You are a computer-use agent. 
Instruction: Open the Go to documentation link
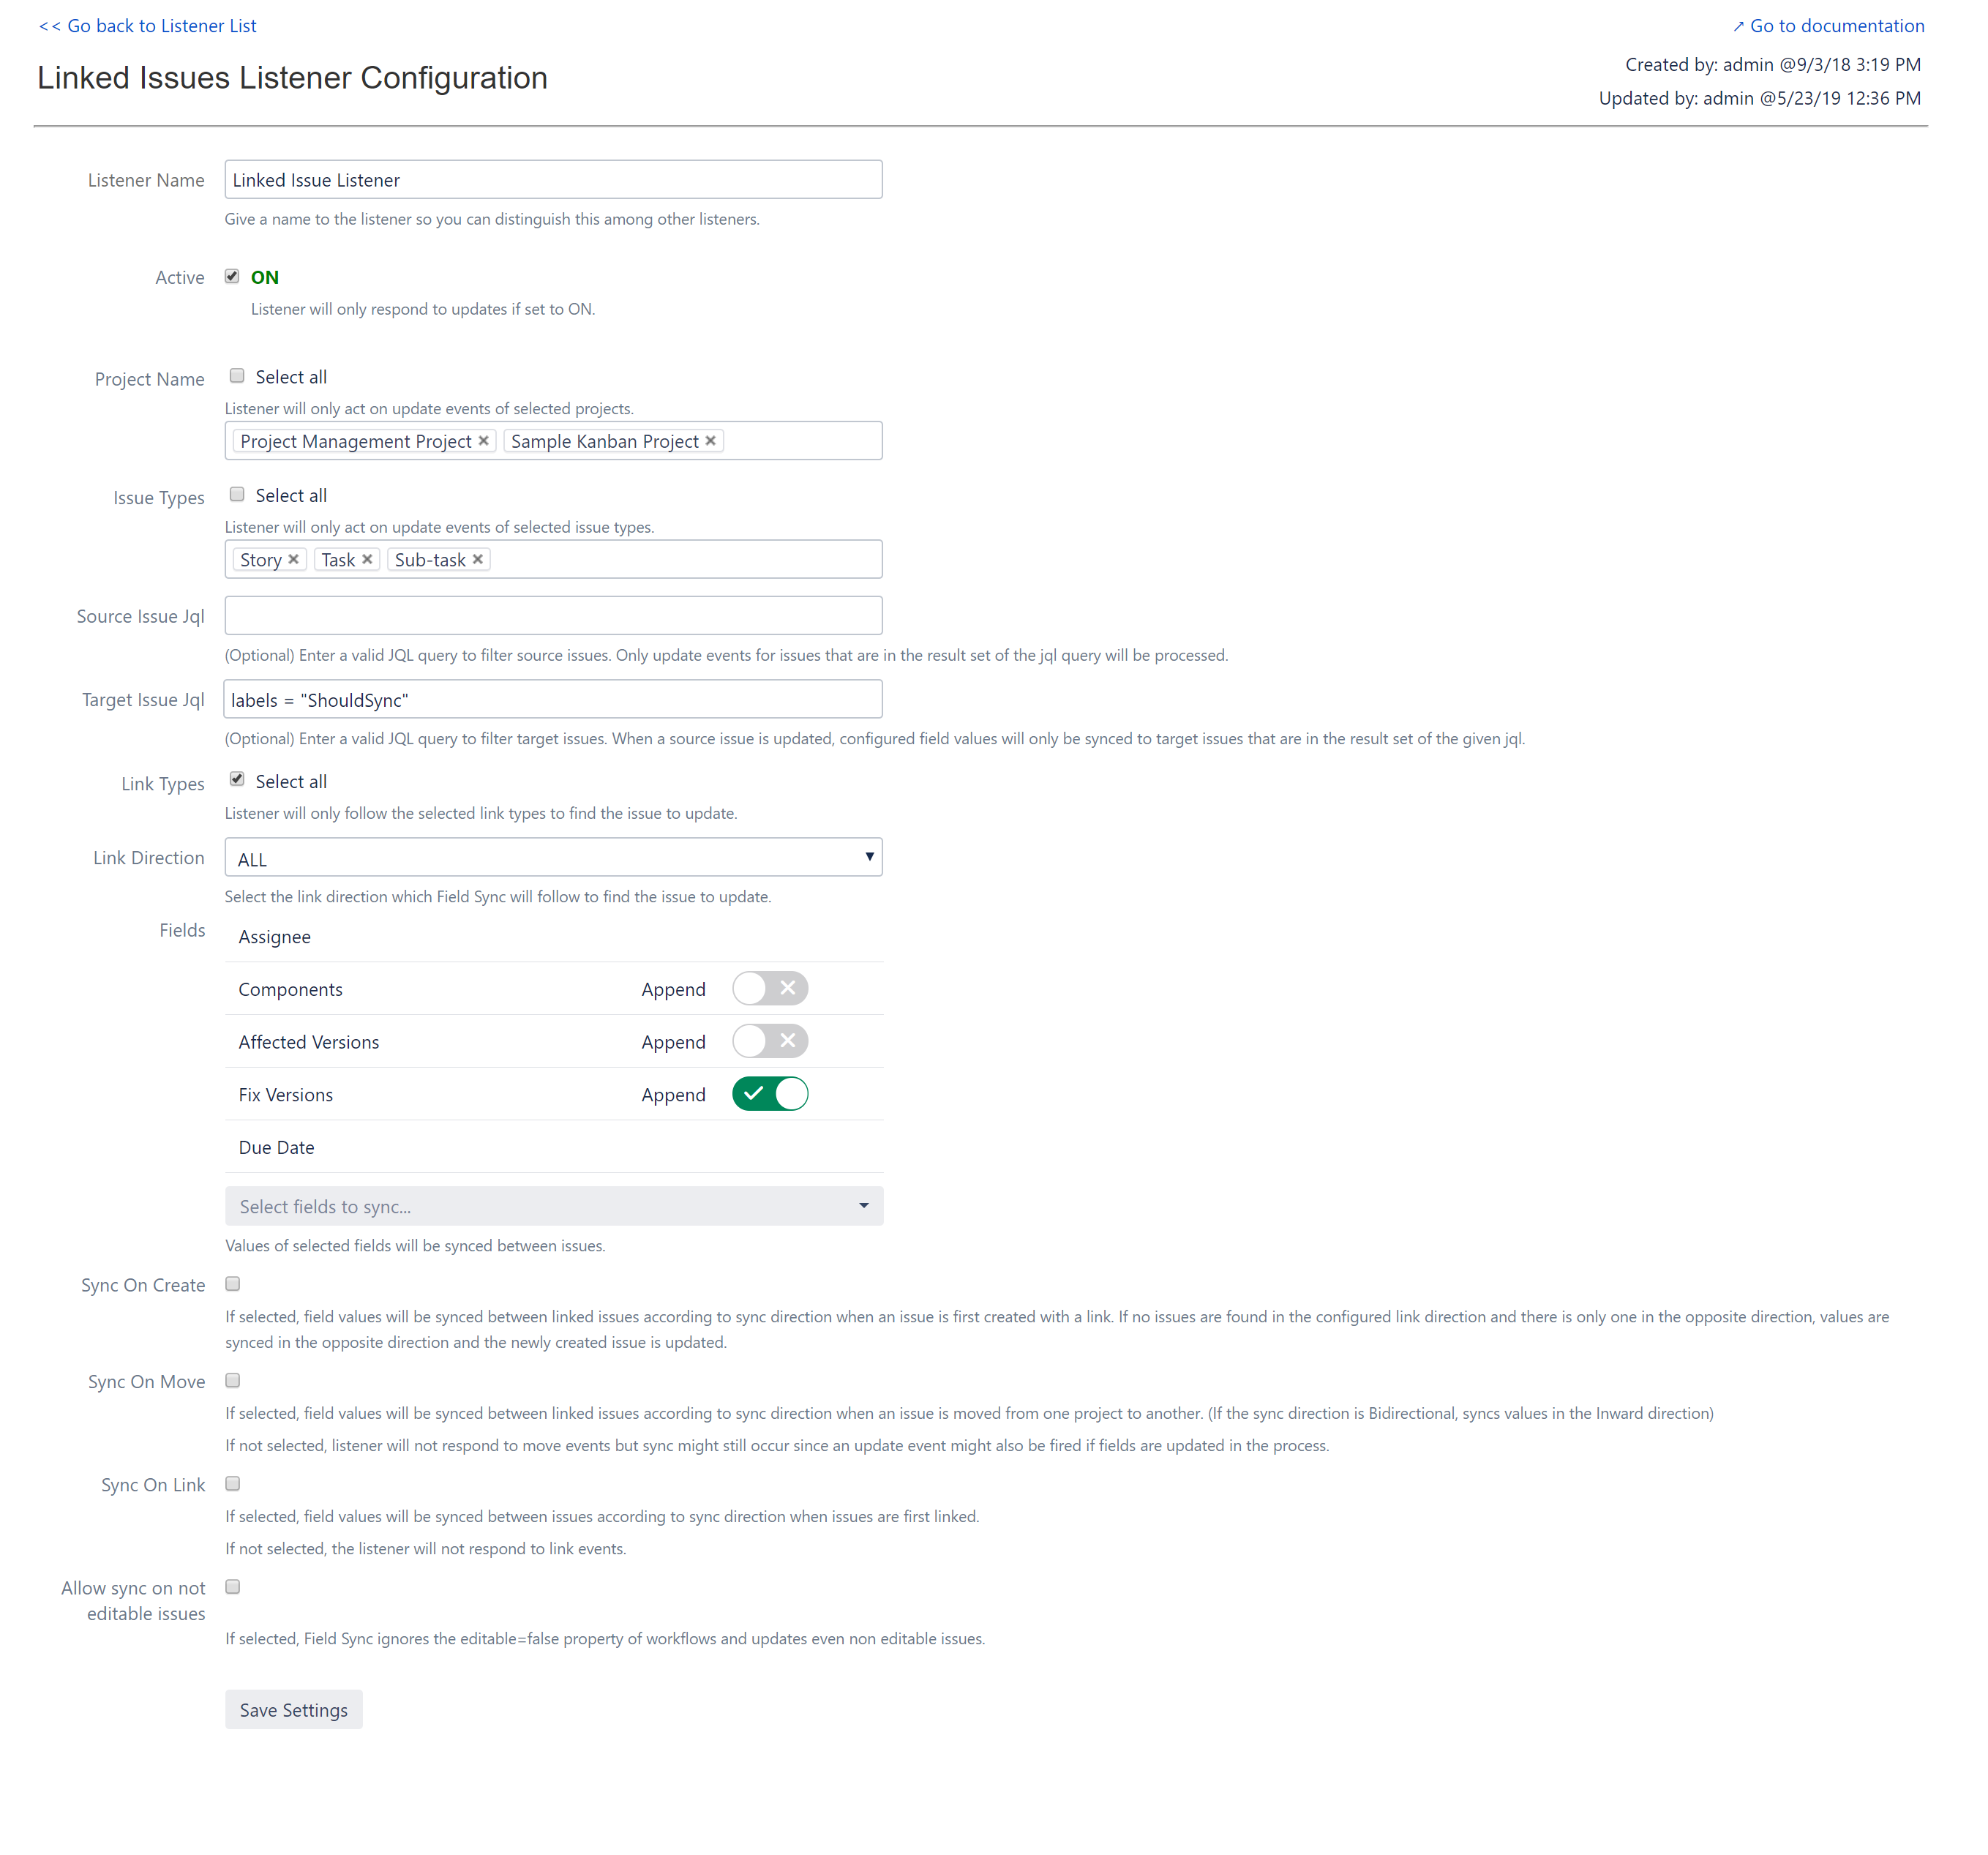[1838, 25]
